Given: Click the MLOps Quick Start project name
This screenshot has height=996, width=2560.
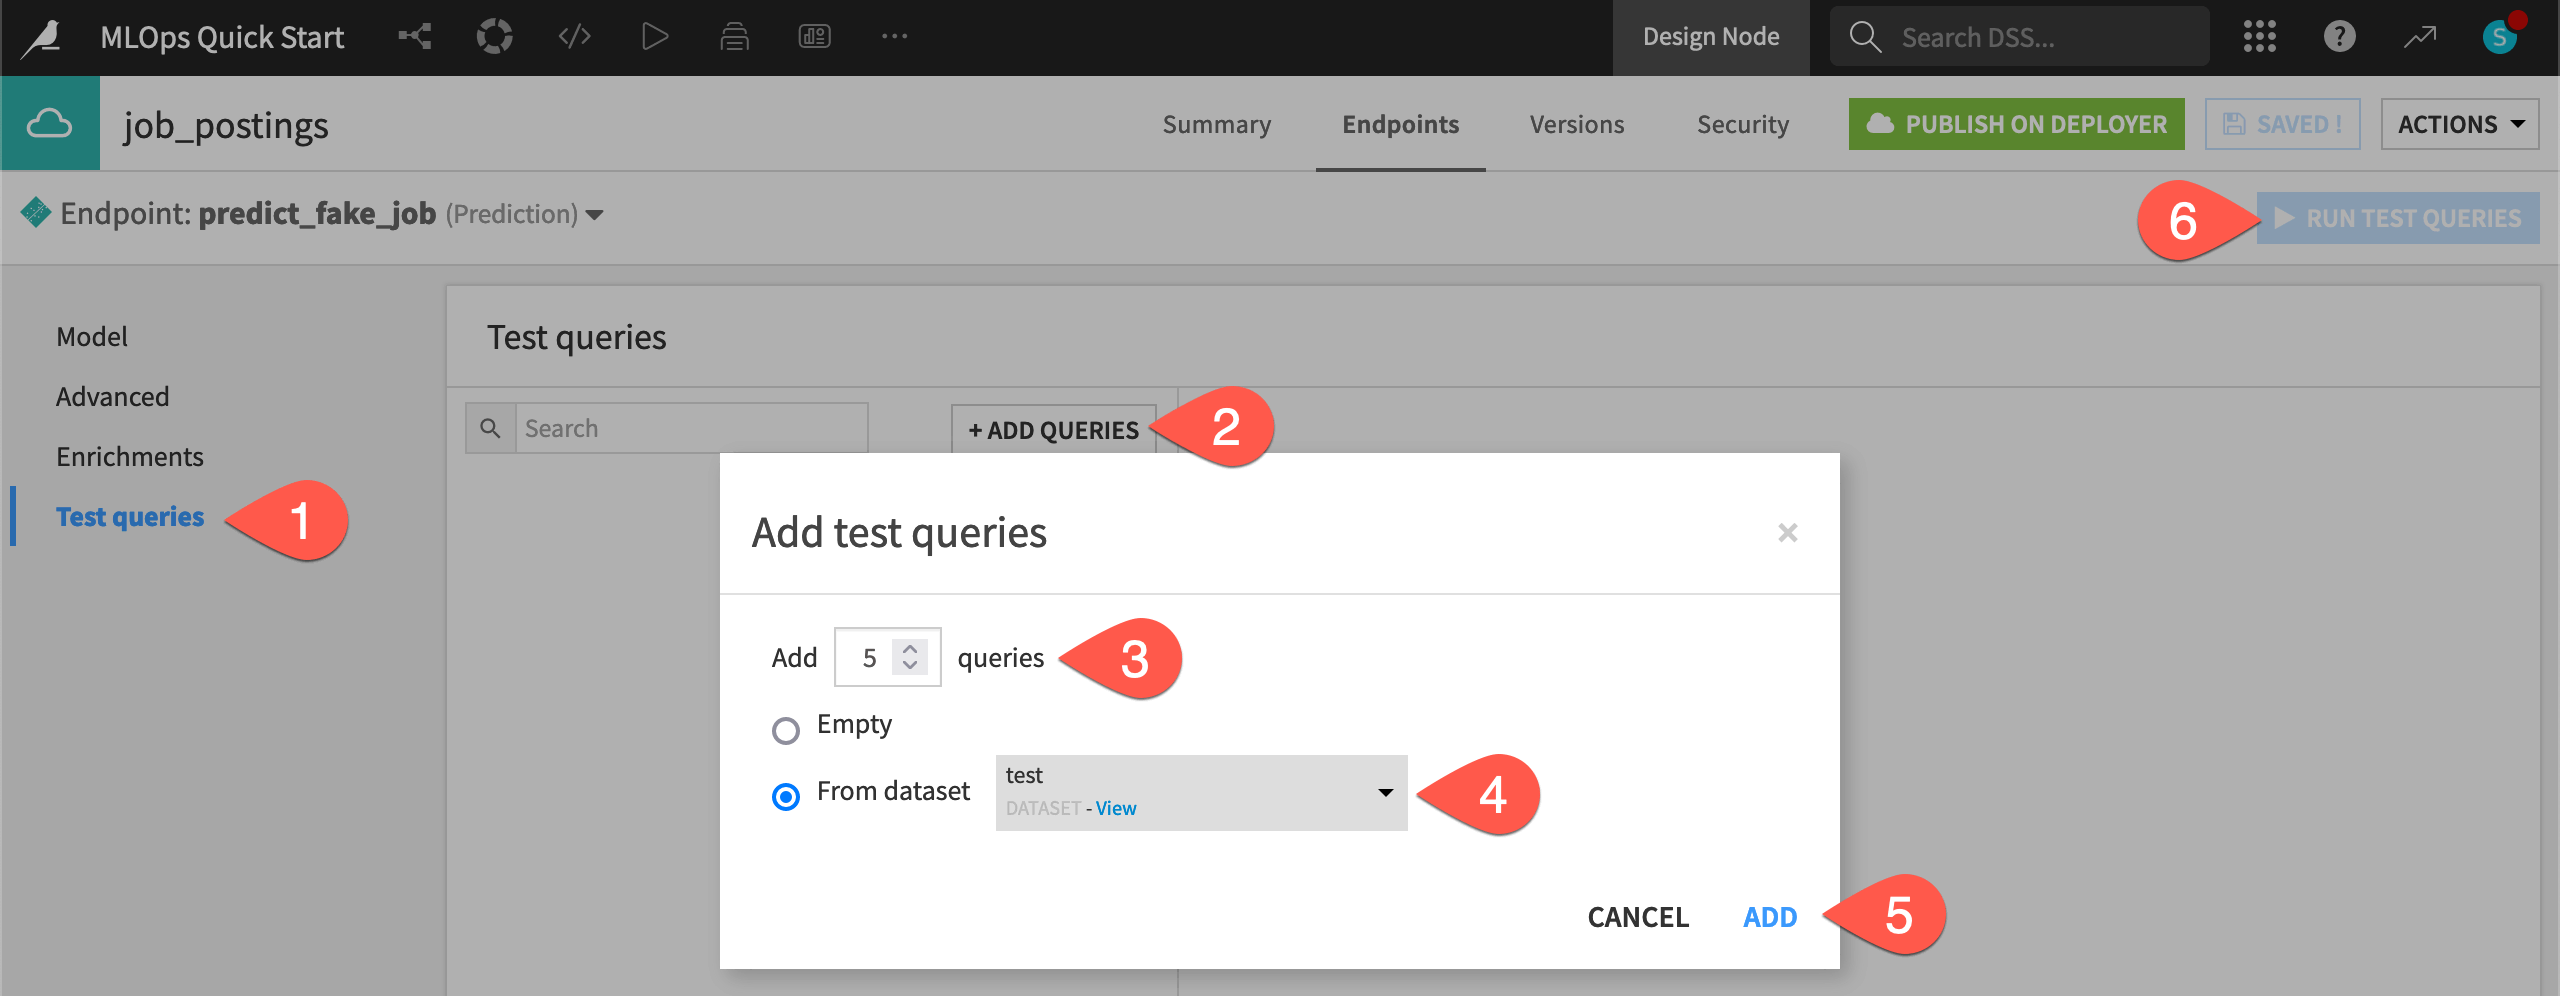Looking at the screenshot, I should pyautogui.click(x=222, y=37).
